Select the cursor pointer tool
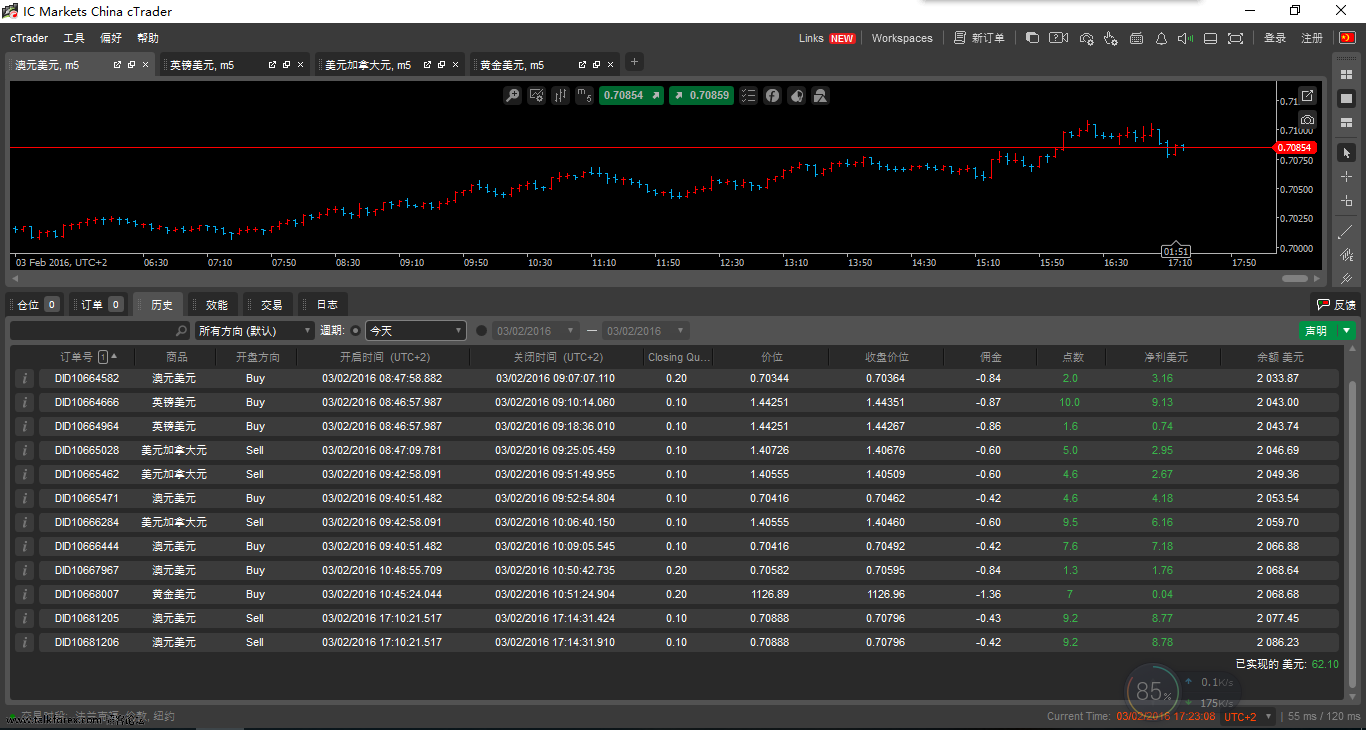This screenshot has height=730, width=1366. 1346,153
